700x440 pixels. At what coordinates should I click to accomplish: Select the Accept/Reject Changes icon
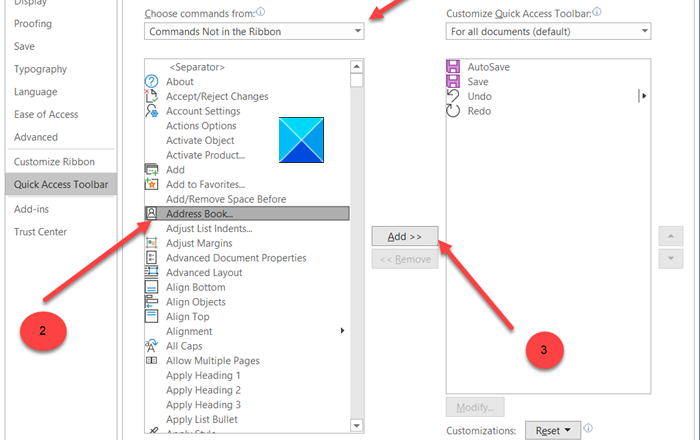151,96
